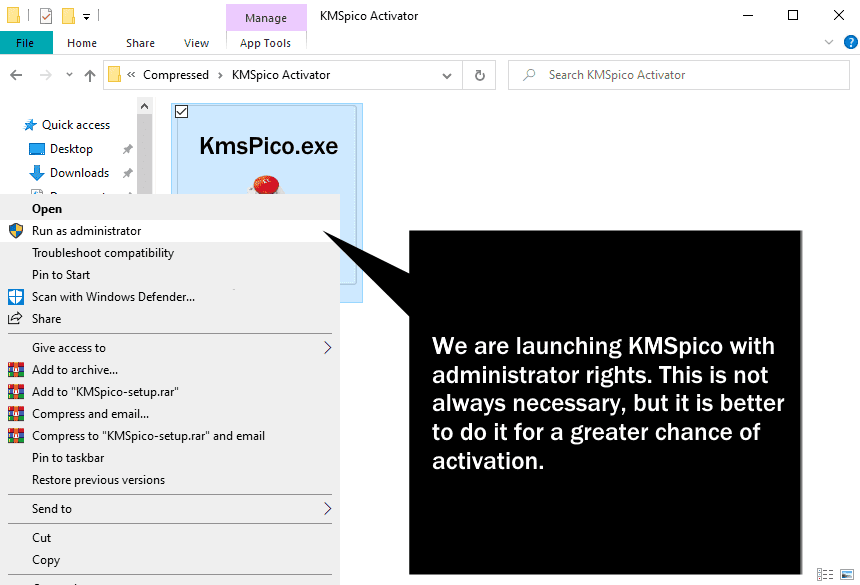This screenshot has width=860, height=585.
Task: Choose Pin to Start
Action: (x=170, y=275)
